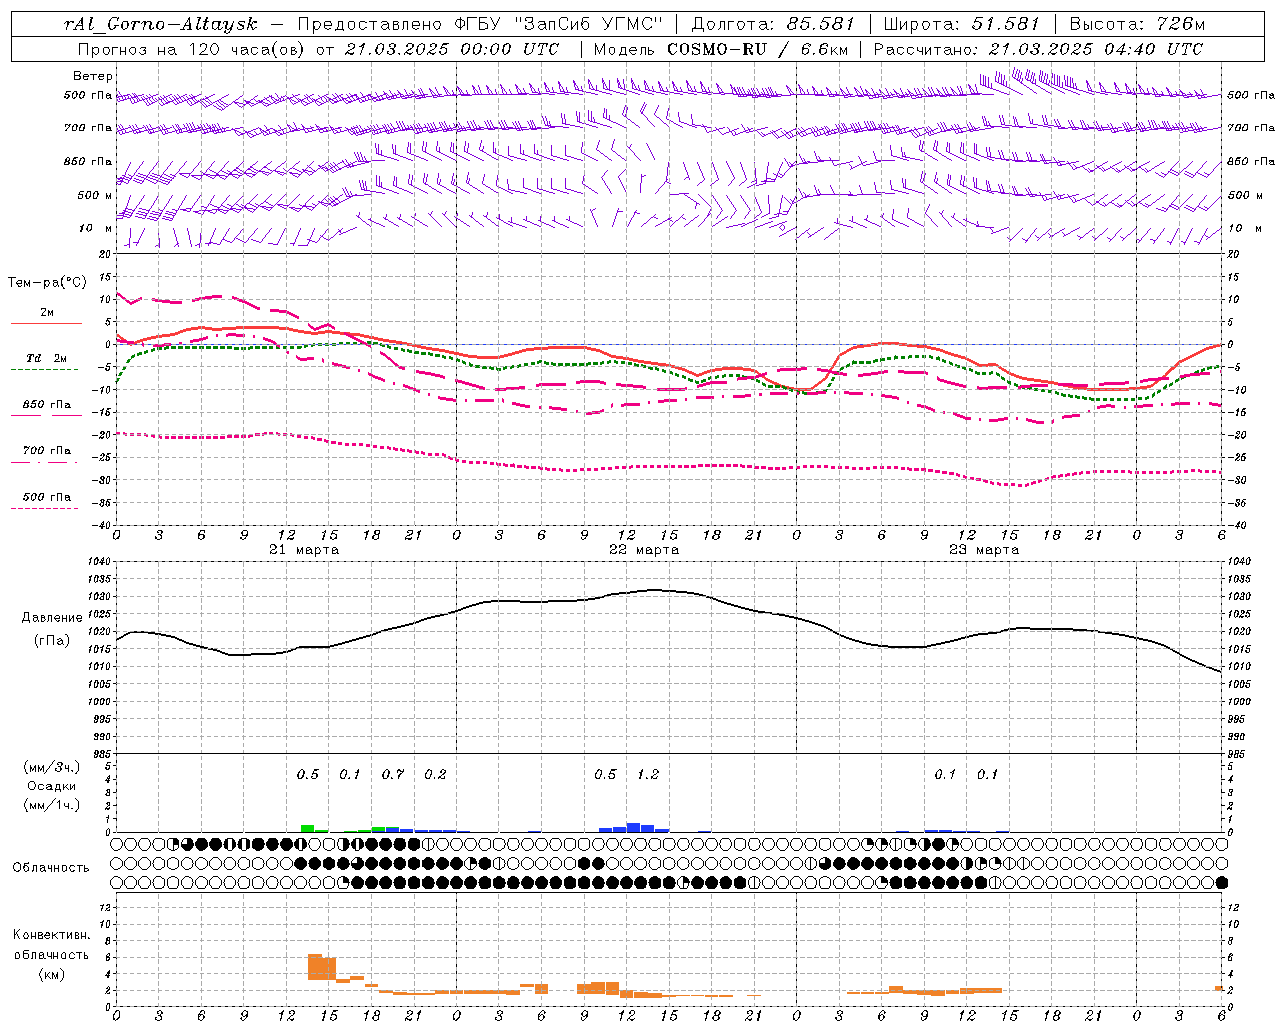Click the tallest orange convective cloud bar

(314, 967)
